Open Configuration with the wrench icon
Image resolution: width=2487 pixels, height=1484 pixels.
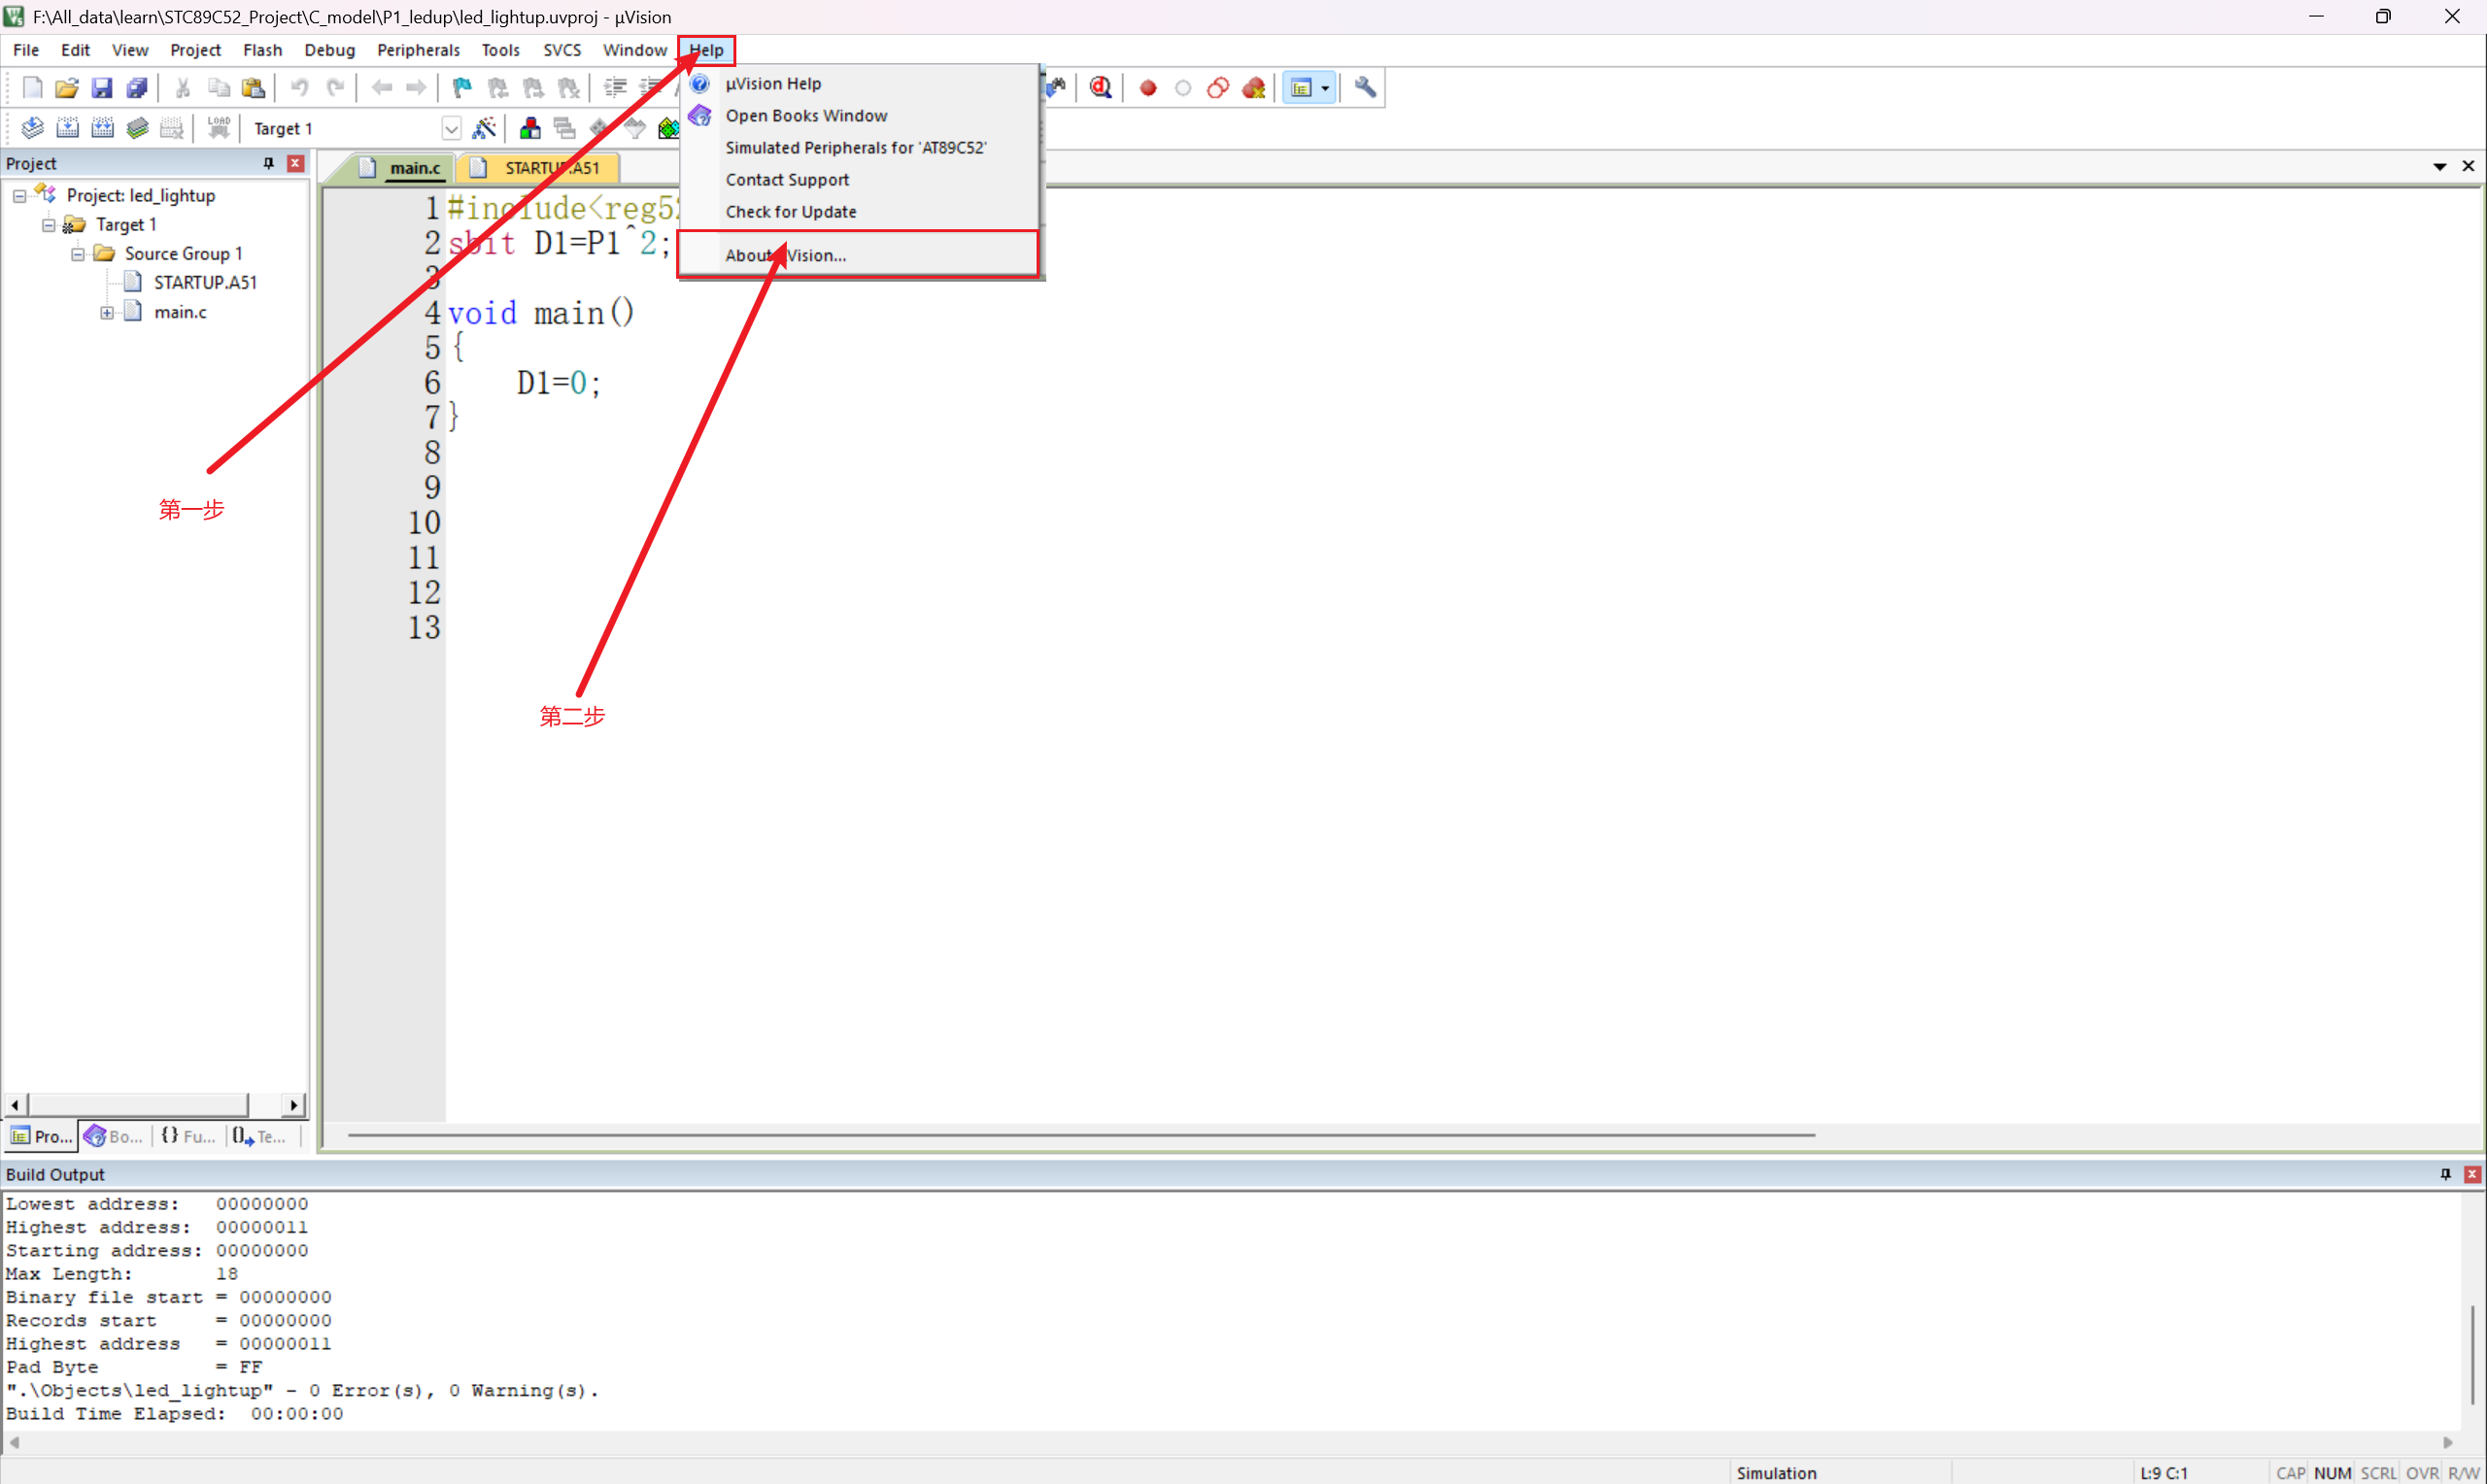(x=1365, y=88)
